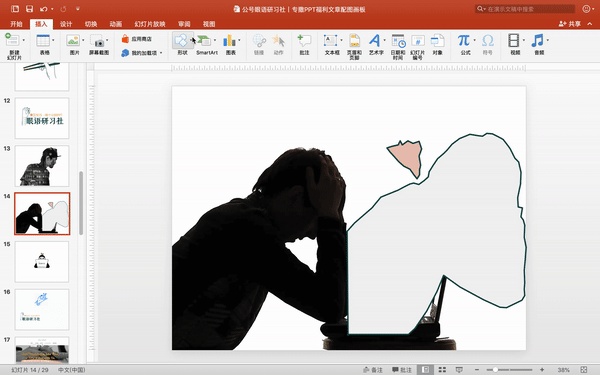Select slide 13 thumbnail with capped man
This screenshot has width=600, height=375.
point(42,166)
